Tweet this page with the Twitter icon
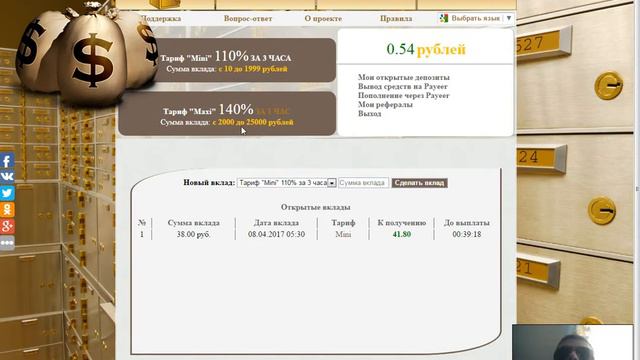Screen dimensions: 640x360 point(7,193)
